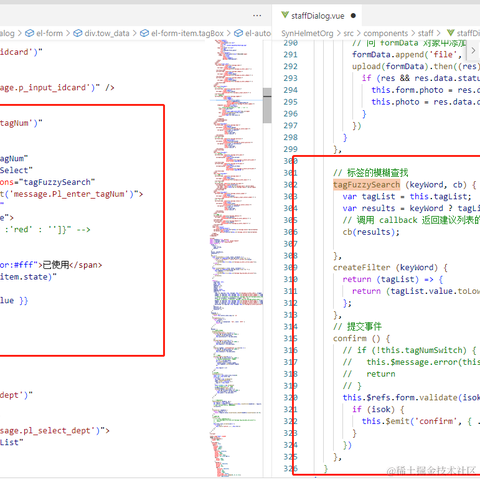Click the el-auto breadcrumb symbol icon
Viewport: 480px width, 480px height.
point(238,33)
